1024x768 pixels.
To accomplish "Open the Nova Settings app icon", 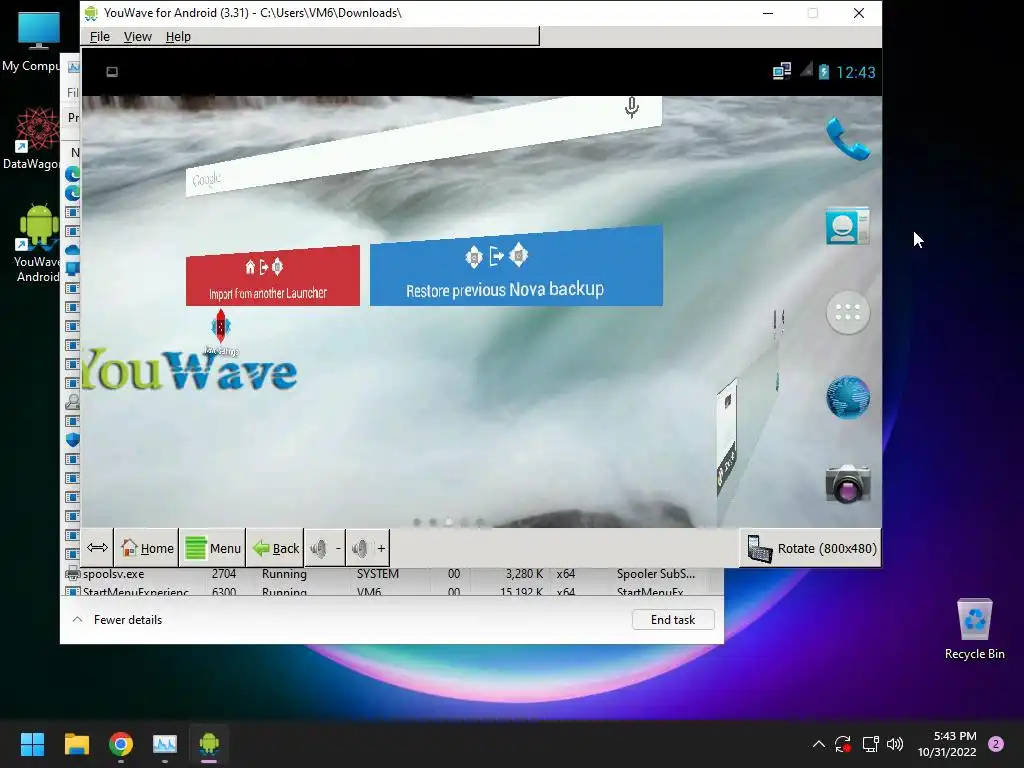I will click(x=221, y=332).
